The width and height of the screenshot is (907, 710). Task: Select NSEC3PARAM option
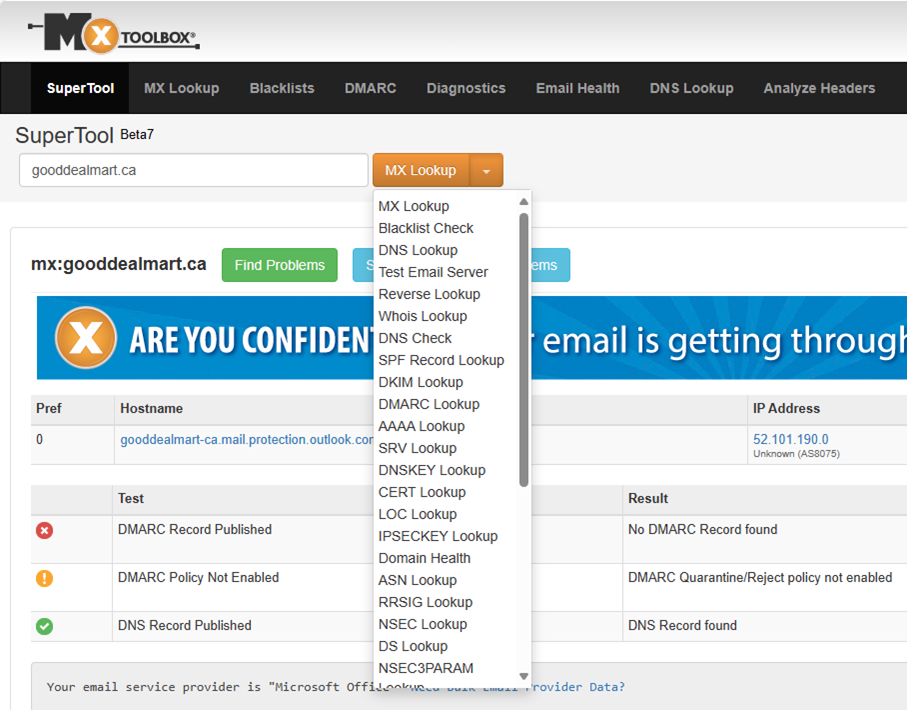click(x=426, y=668)
